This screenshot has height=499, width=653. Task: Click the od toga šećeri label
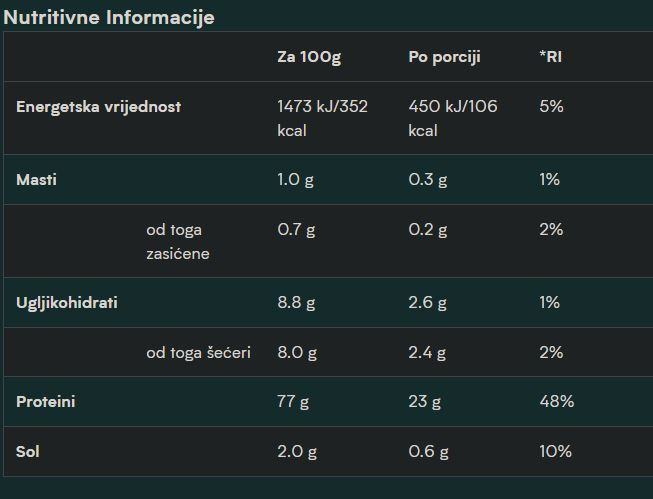coord(198,352)
